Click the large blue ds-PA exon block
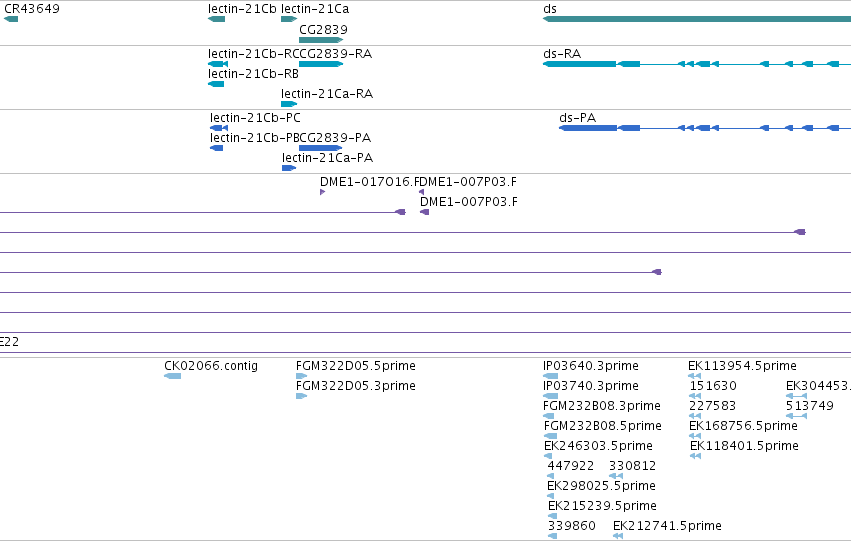 coord(588,128)
